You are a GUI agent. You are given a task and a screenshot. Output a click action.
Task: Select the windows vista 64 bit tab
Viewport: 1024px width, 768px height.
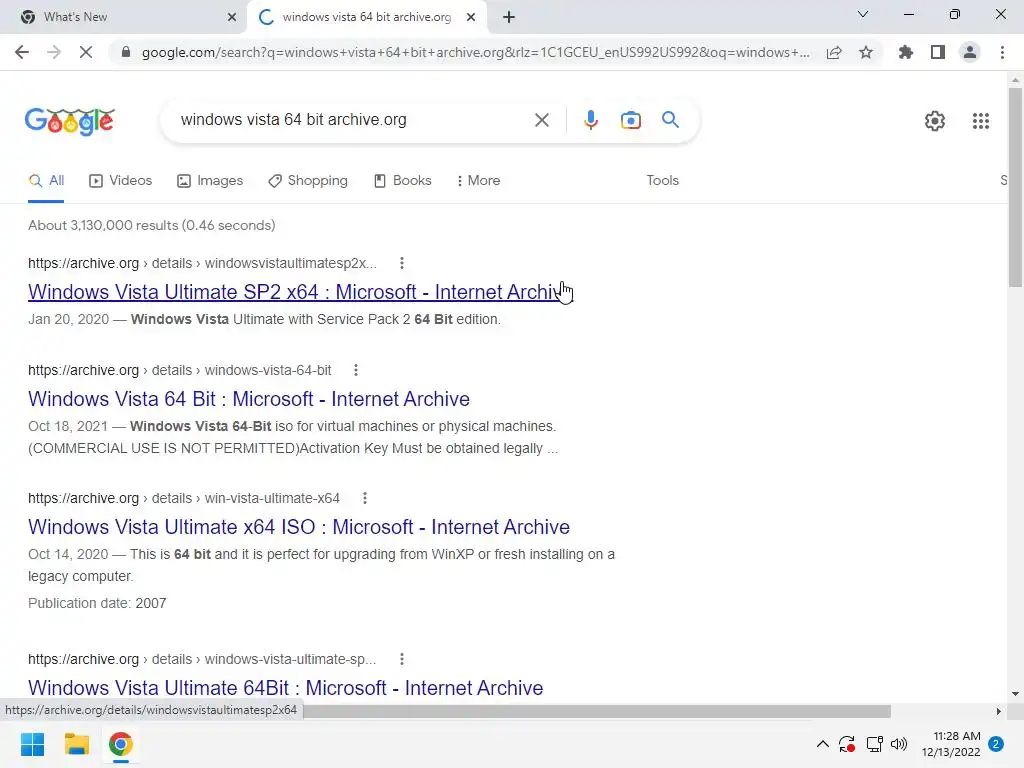coord(366,17)
